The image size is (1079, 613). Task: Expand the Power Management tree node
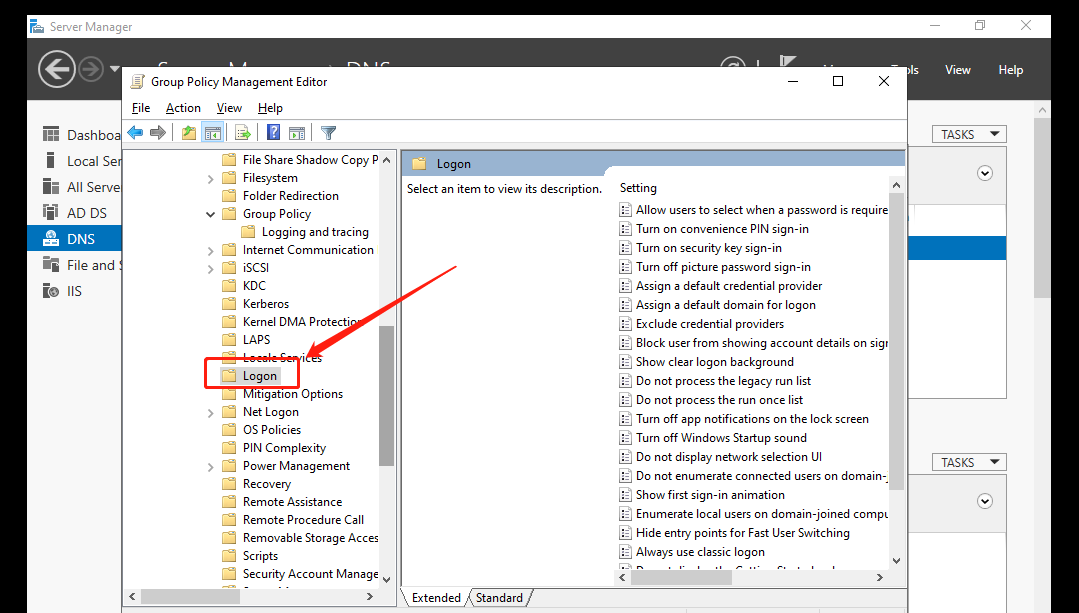click(x=211, y=467)
